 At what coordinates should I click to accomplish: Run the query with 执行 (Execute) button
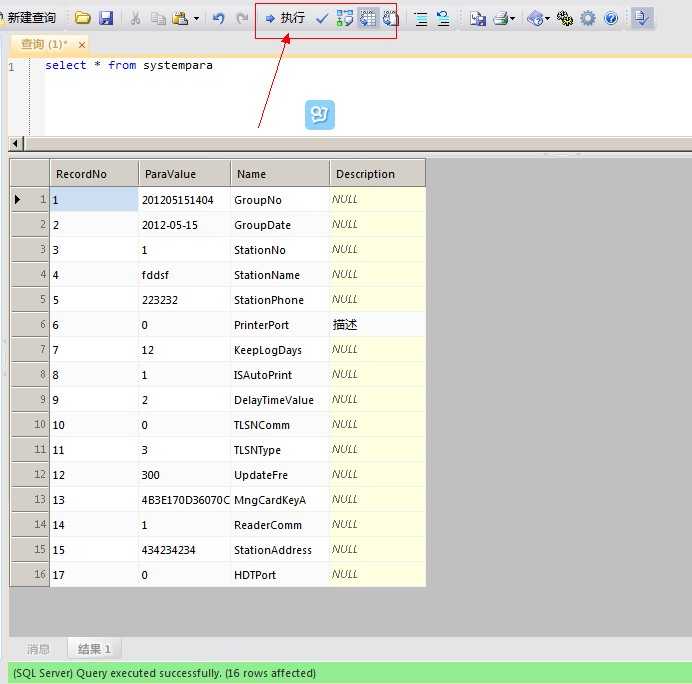pyautogui.click(x=285, y=18)
